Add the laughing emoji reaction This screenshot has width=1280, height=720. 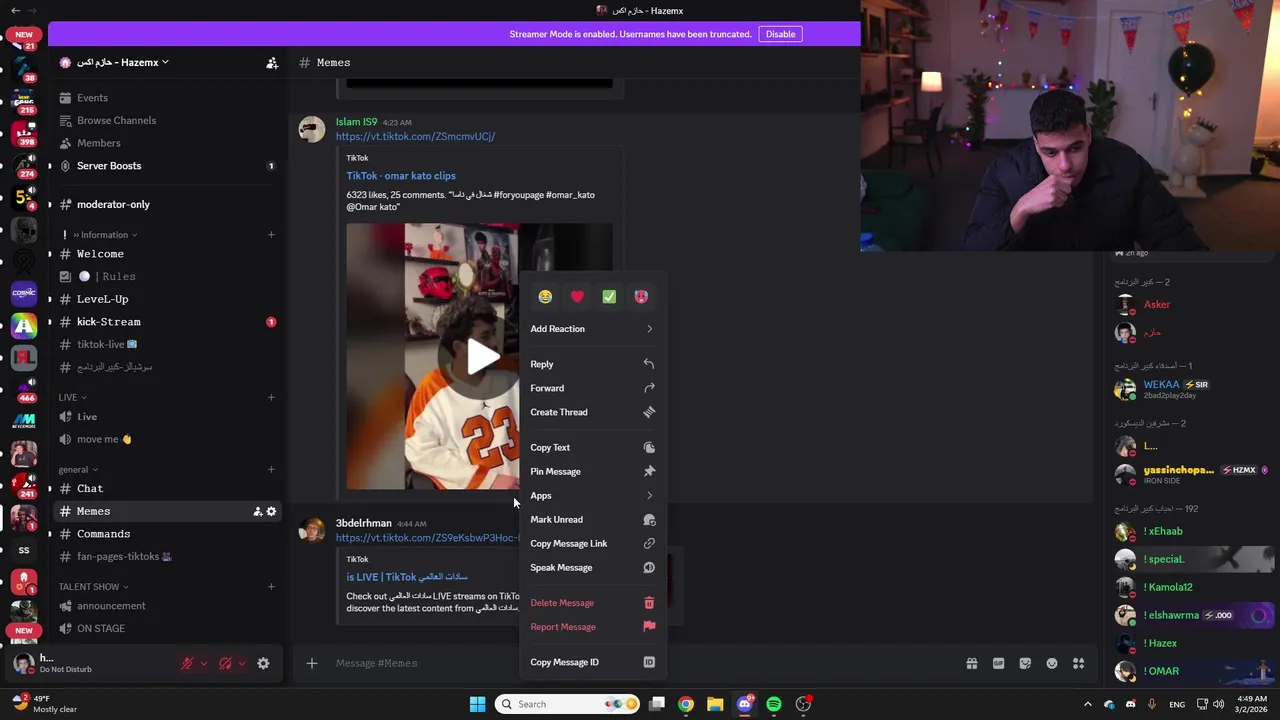545,297
